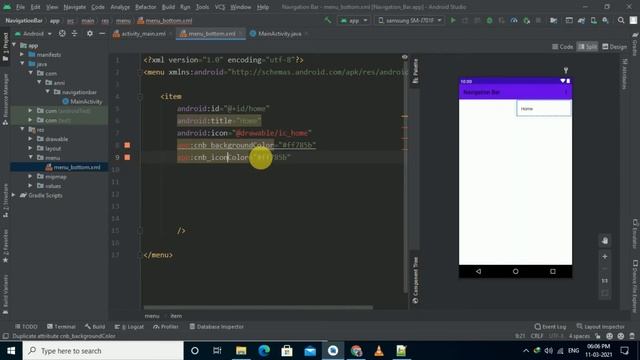Open the Profiler tool window
Viewport: 640px width, 360px height.
click(x=166, y=327)
